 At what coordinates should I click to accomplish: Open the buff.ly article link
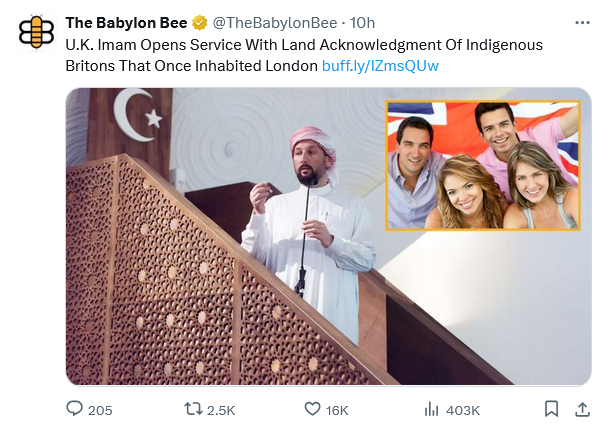click(380, 66)
